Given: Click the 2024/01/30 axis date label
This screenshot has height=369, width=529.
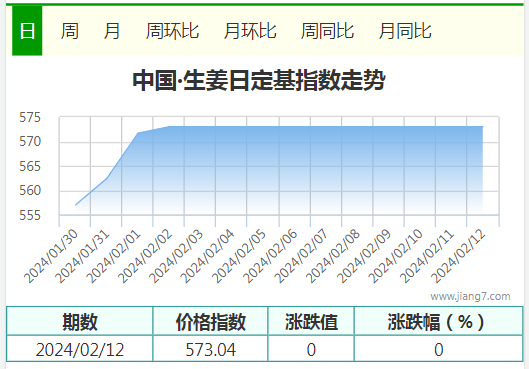Looking at the screenshot, I should pyautogui.click(x=51, y=256).
